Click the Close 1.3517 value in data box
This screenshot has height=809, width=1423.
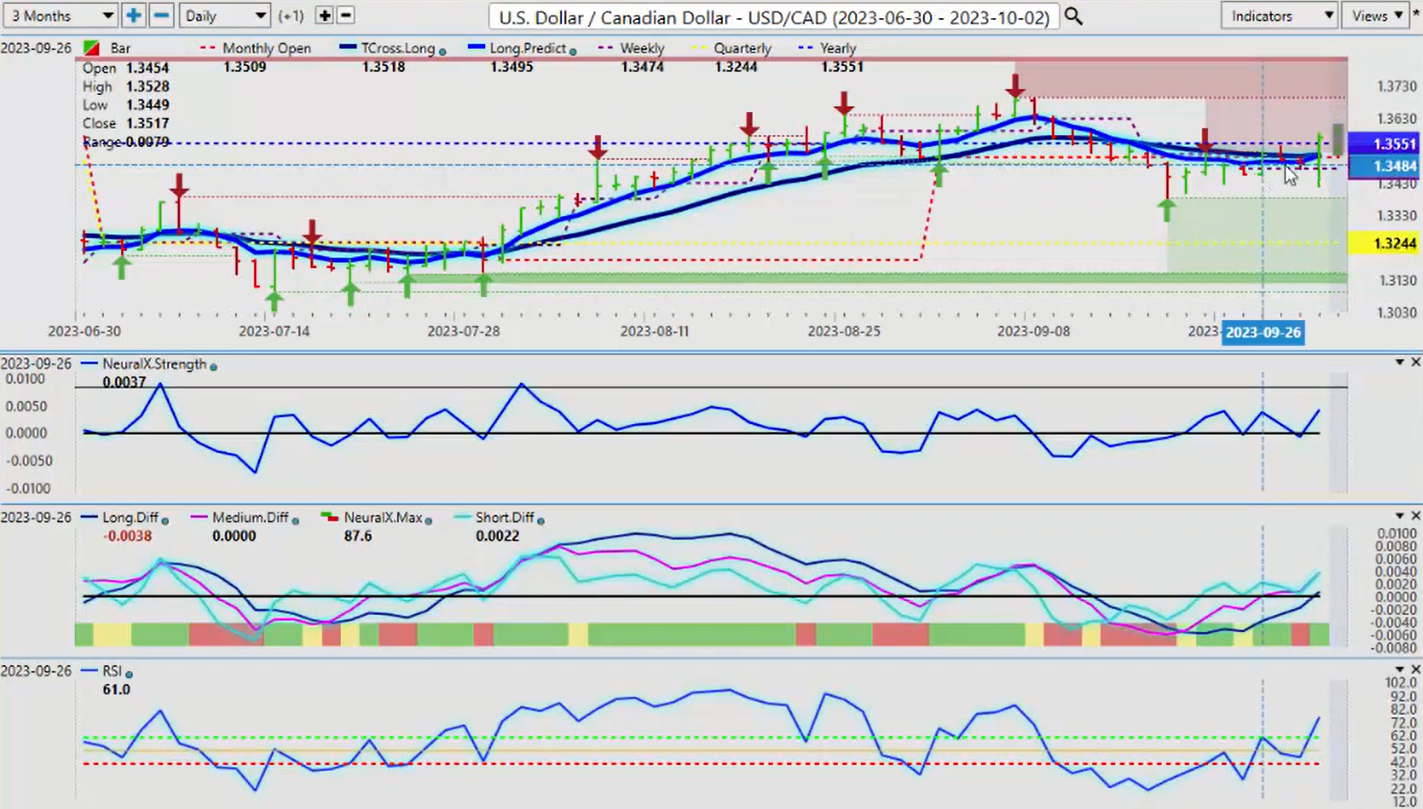pos(148,124)
